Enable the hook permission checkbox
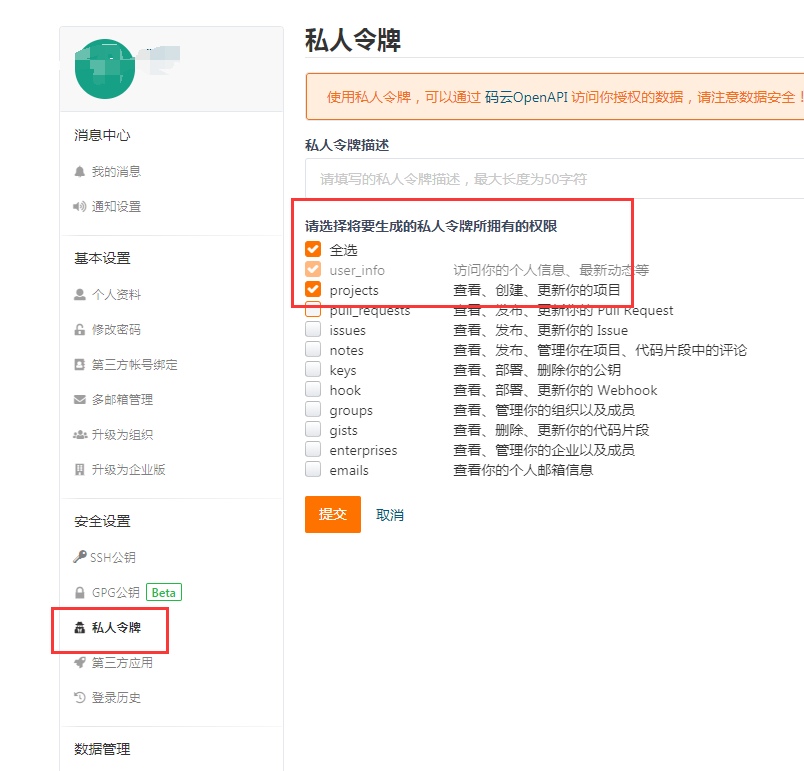The width and height of the screenshot is (804, 771). tap(313, 389)
